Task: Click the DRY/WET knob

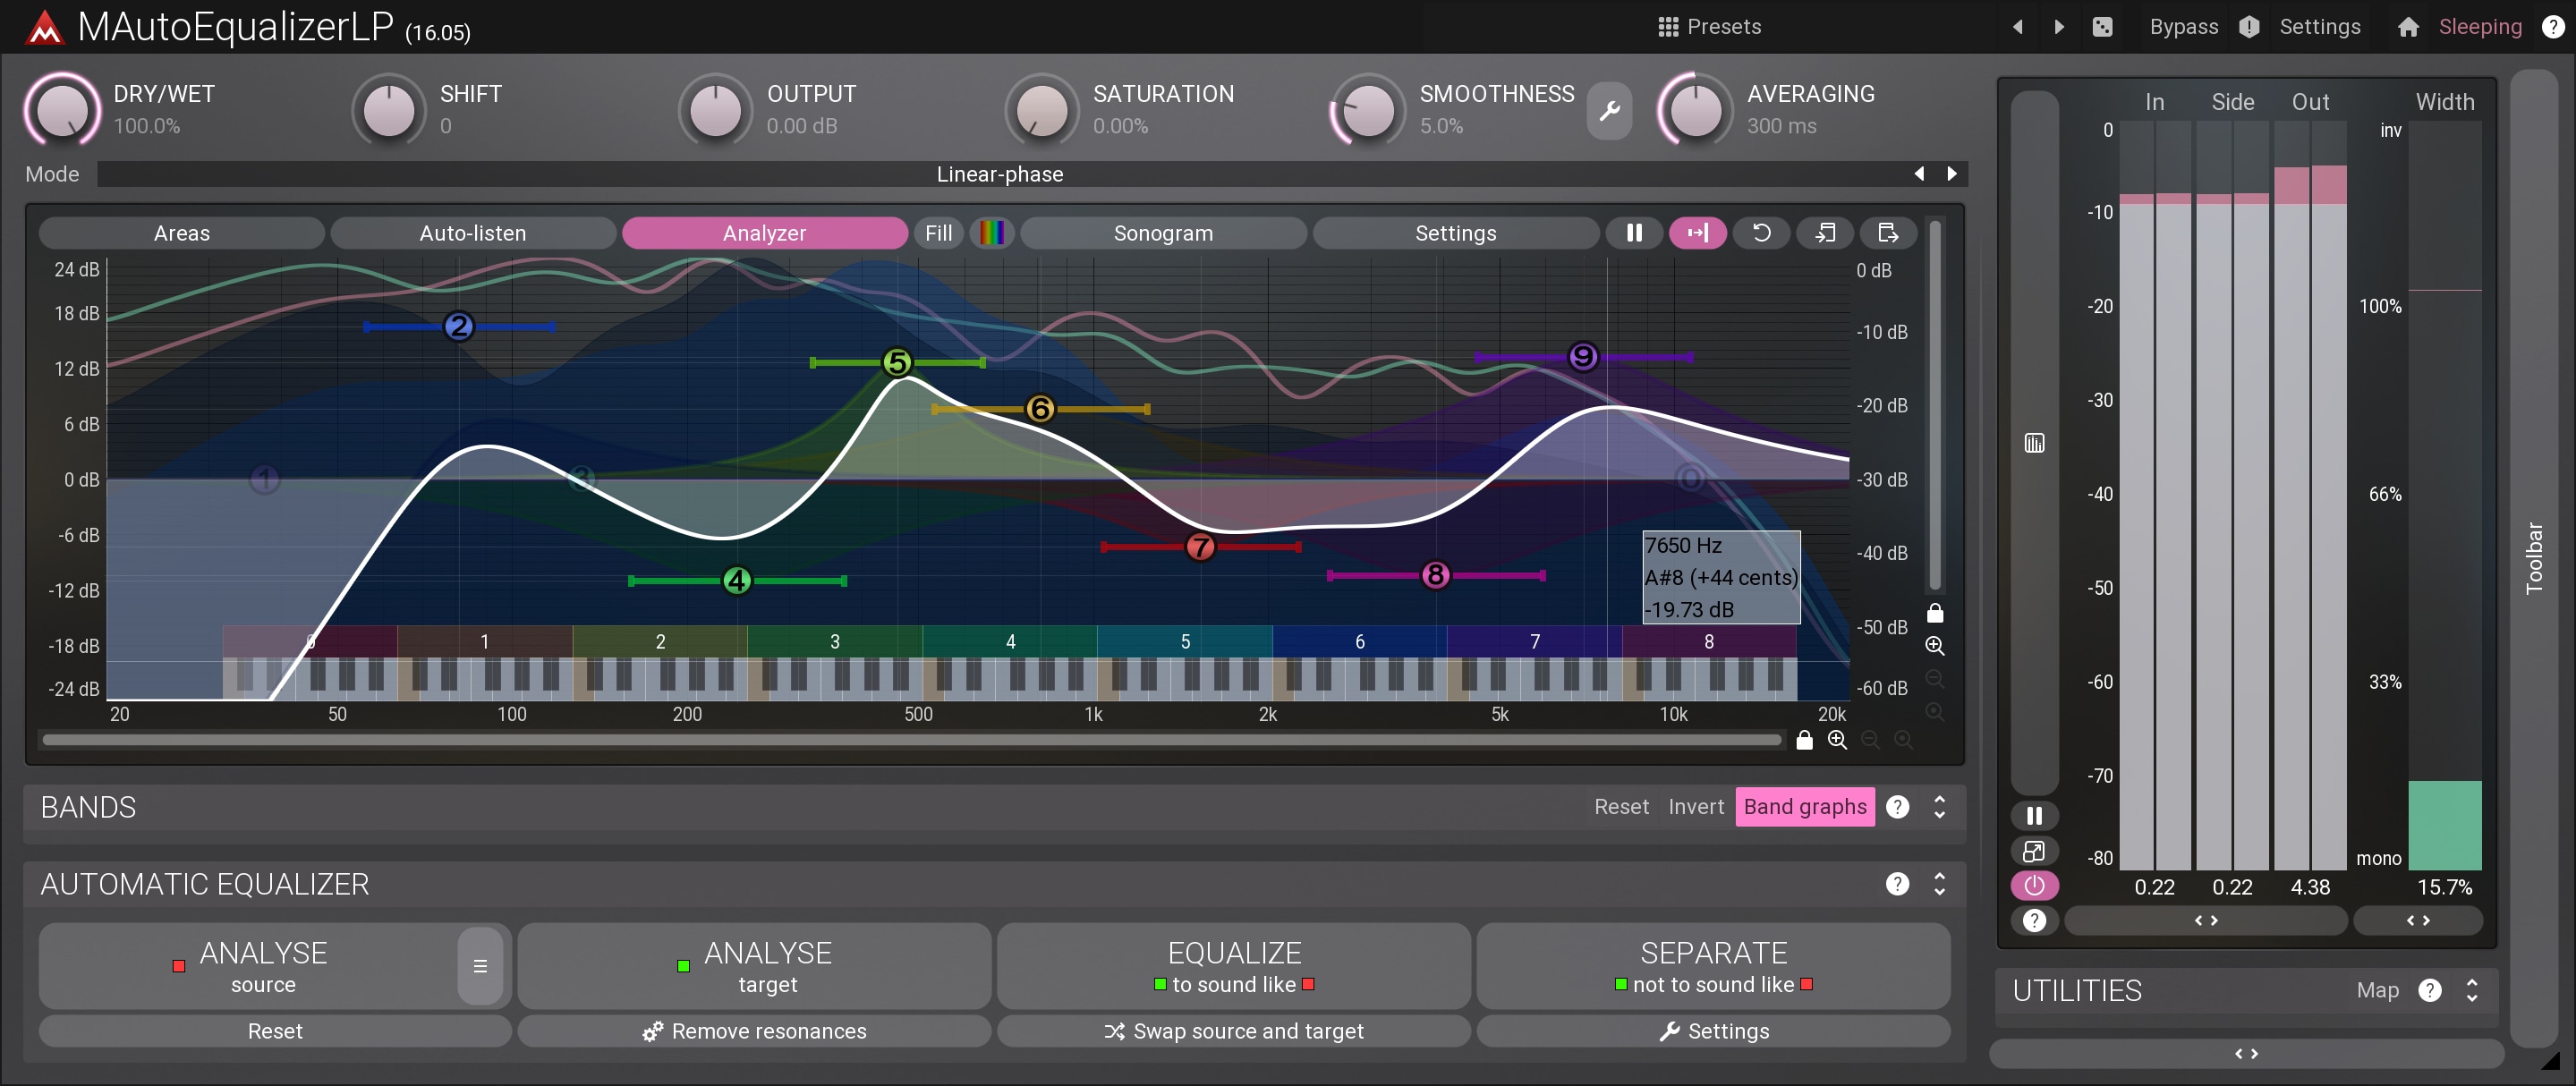Action: click(62, 110)
